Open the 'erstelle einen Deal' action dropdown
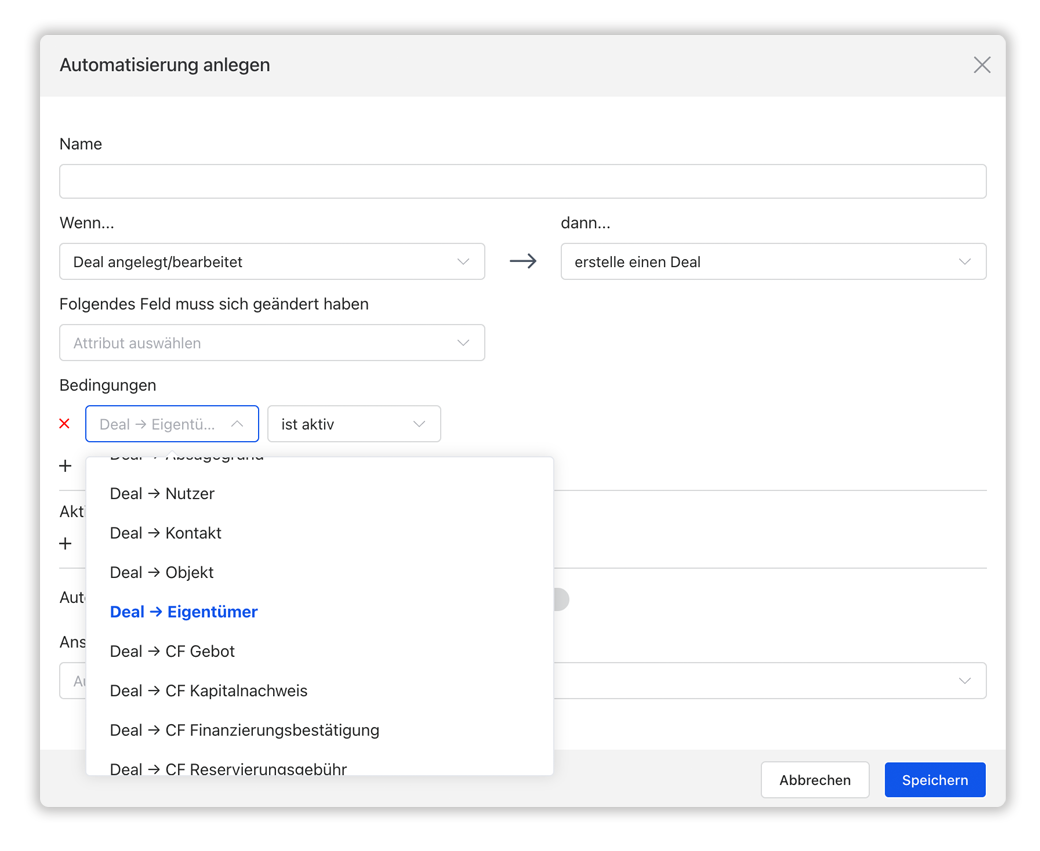This screenshot has width=1040, height=851. tap(773, 262)
